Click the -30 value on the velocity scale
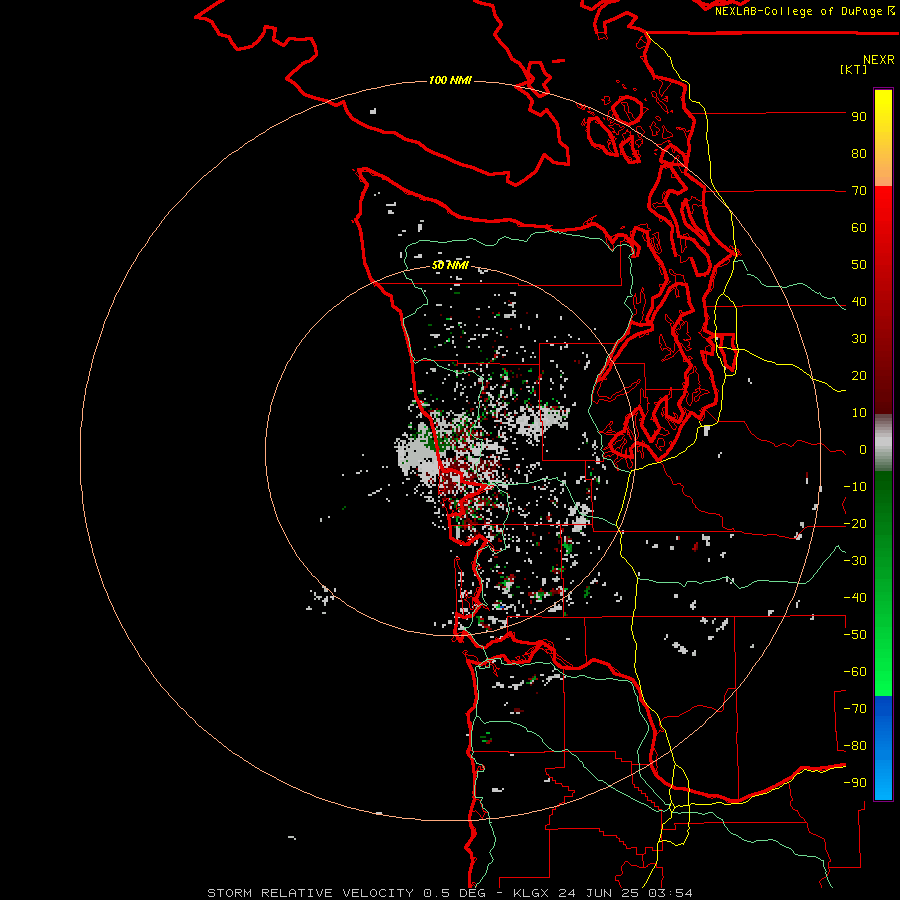The height and width of the screenshot is (900, 900). coord(855,561)
